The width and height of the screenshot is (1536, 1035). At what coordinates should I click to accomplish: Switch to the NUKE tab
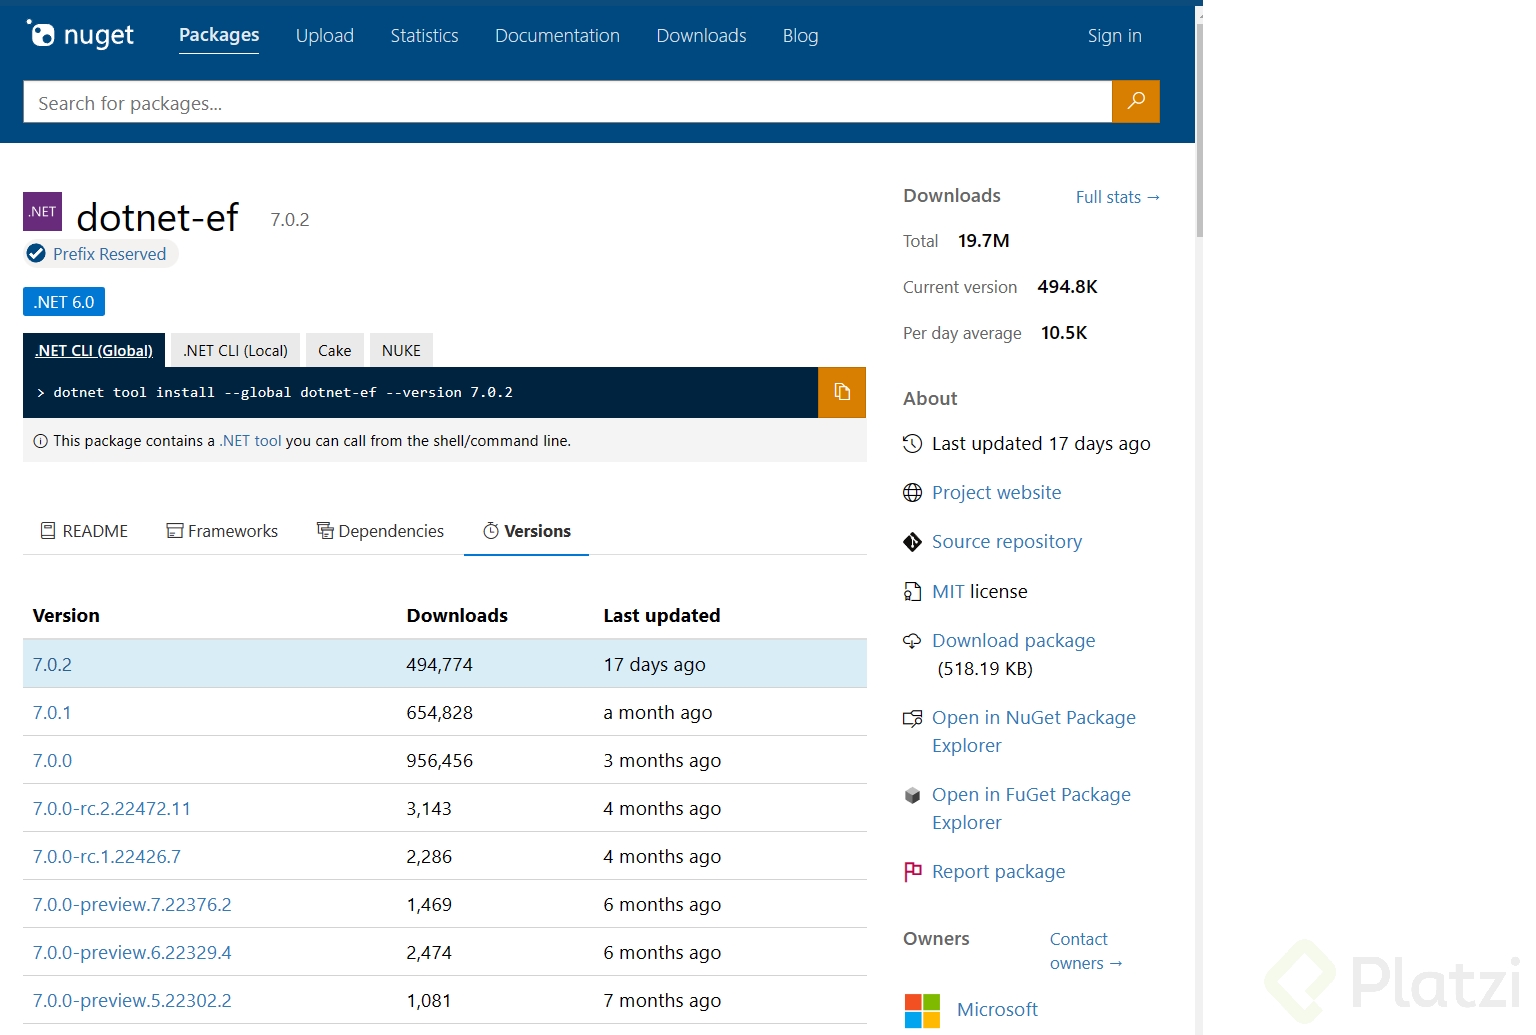click(x=401, y=350)
